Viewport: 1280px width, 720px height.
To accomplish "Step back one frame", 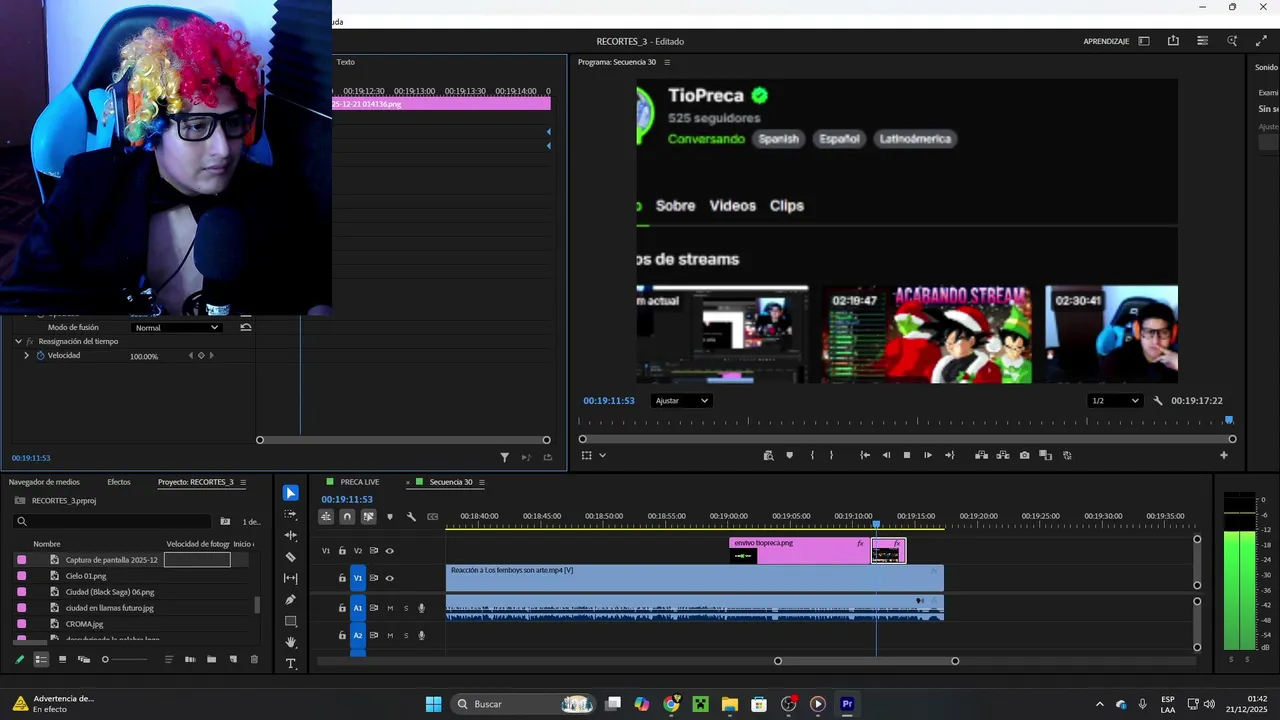I will [x=886, y=455].
